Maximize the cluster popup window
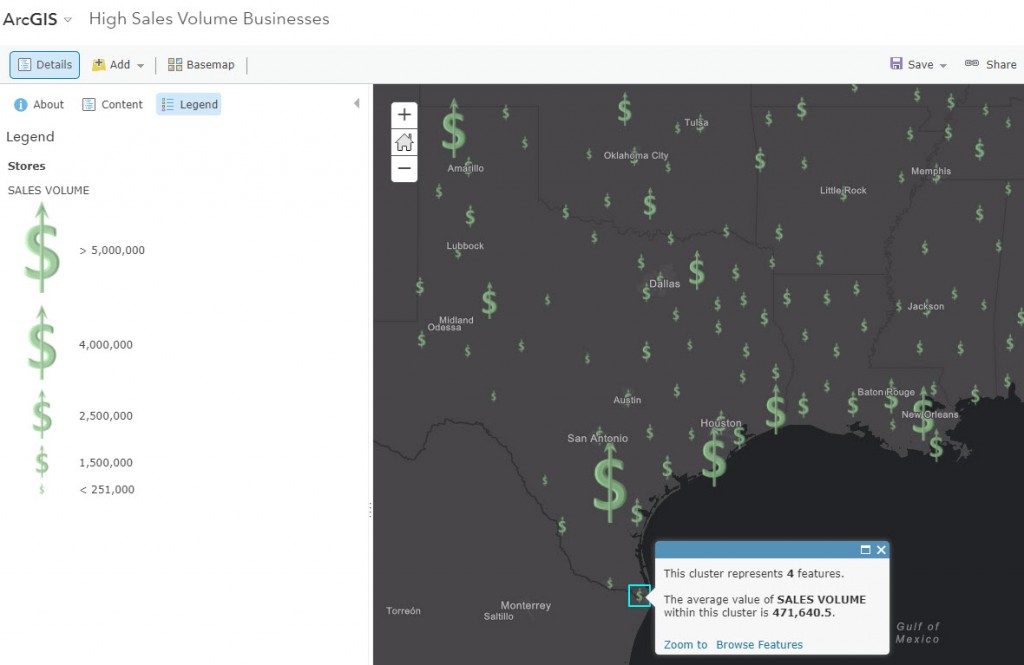 point(866,549)
